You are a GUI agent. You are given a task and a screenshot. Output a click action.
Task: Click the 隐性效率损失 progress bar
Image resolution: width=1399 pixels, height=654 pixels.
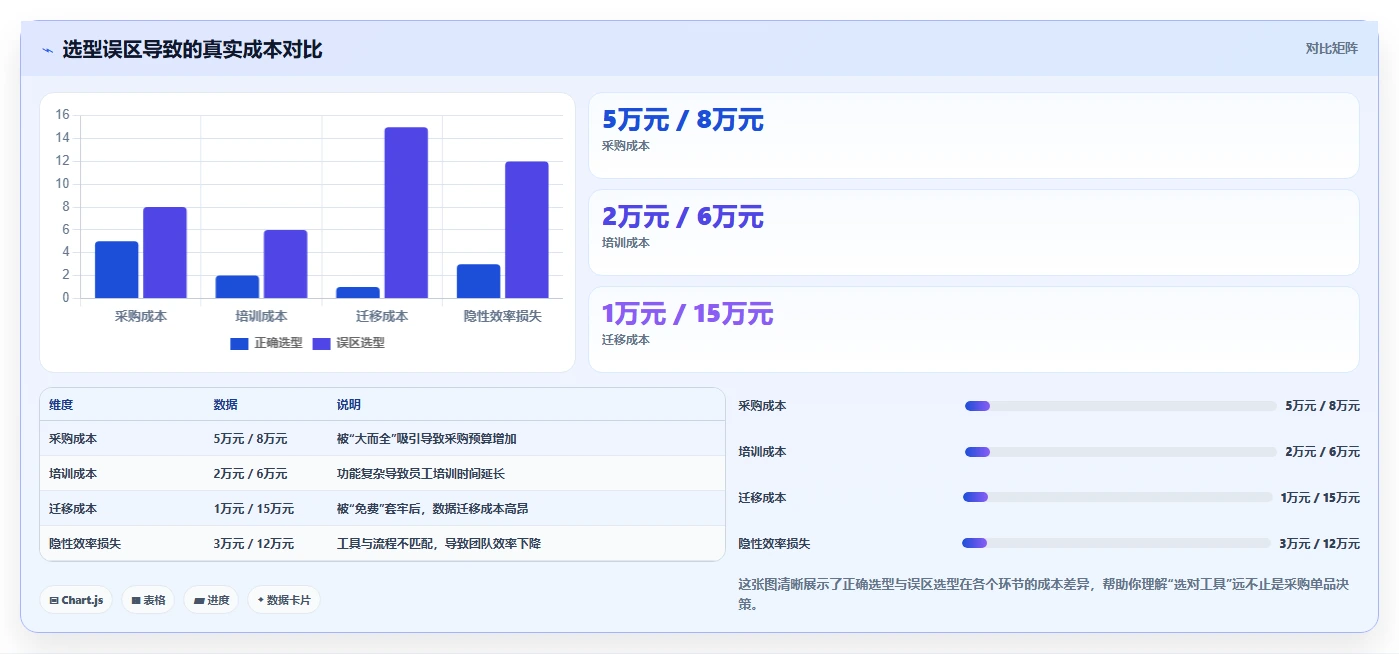[x=1116, y=543]
